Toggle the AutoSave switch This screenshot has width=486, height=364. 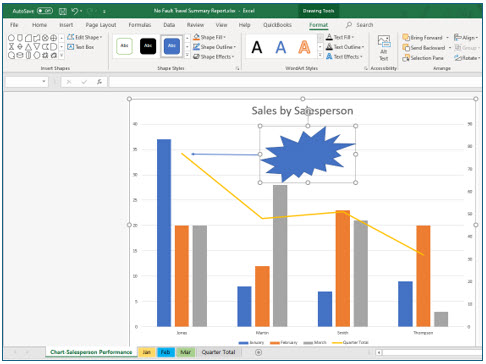point(45,11)
